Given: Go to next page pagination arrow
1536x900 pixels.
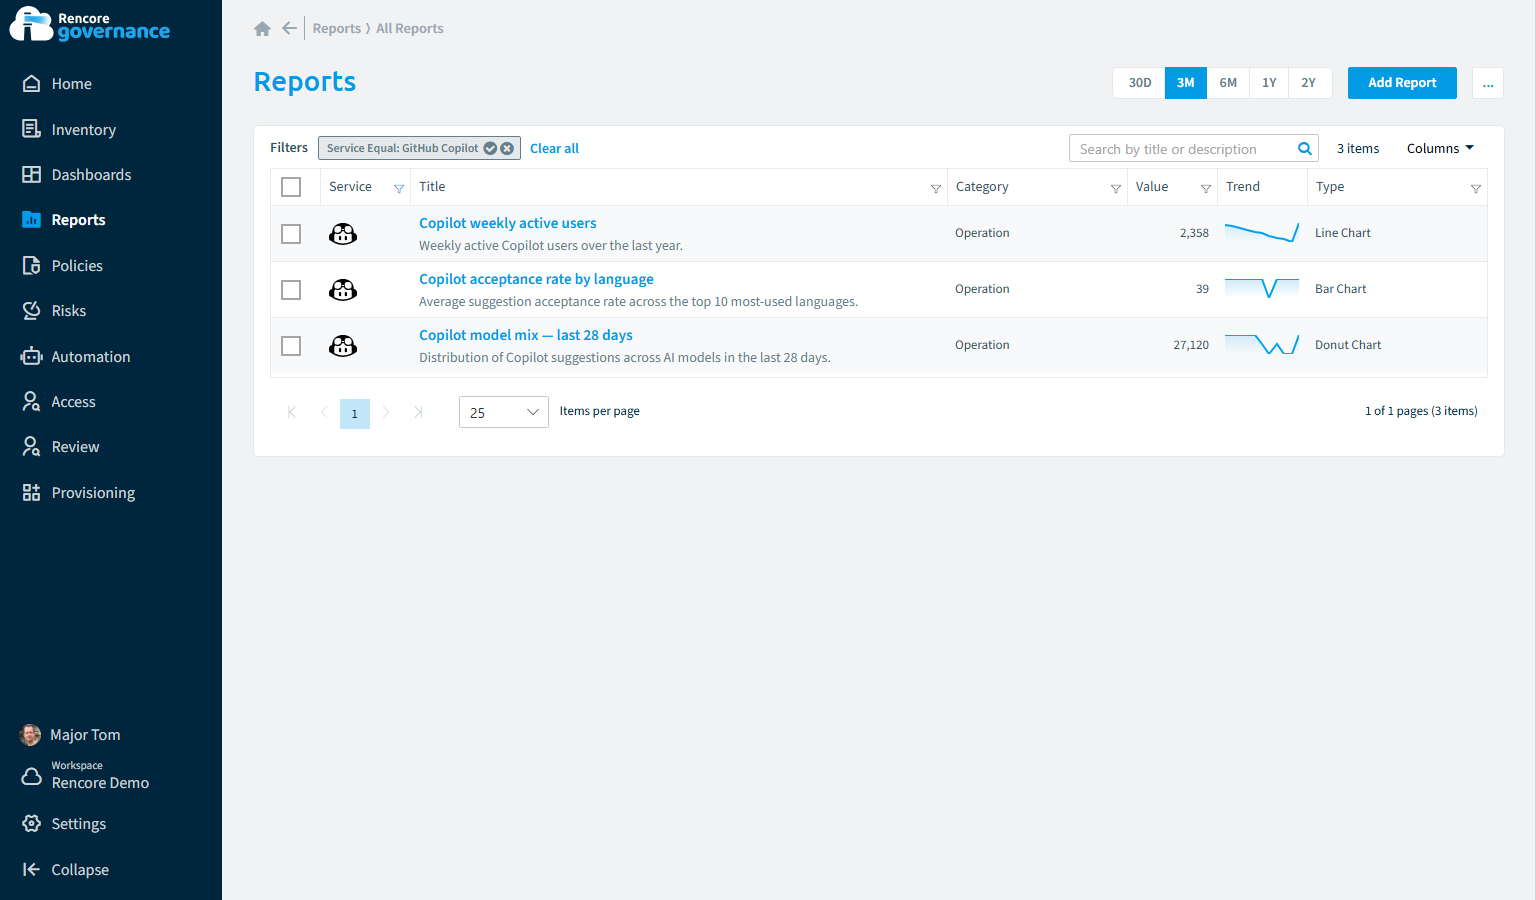Looking at the screenshot, I should [386, 412].
